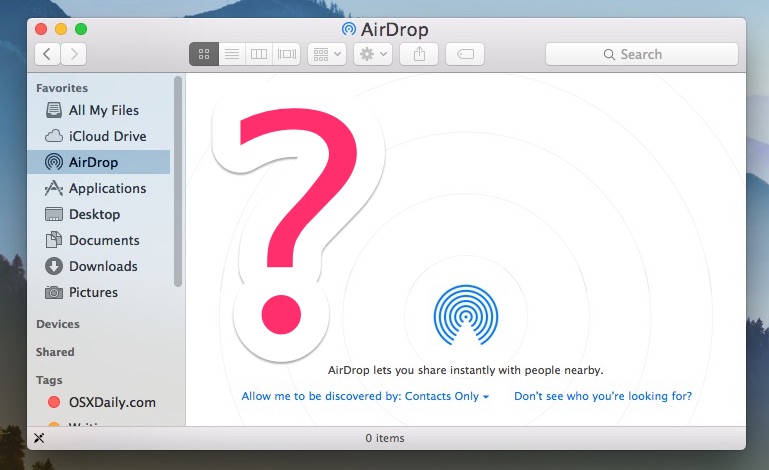The image size is (769, 470).
Task: Open All My Files in sidebar
Action: click(x=101, y=110)
